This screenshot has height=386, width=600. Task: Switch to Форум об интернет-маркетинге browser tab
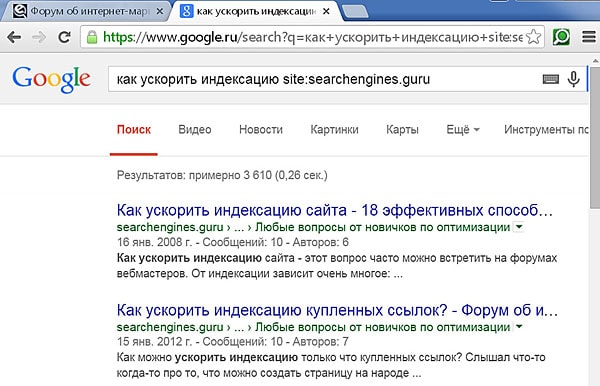pyautogui.click(x=86, y=11)
